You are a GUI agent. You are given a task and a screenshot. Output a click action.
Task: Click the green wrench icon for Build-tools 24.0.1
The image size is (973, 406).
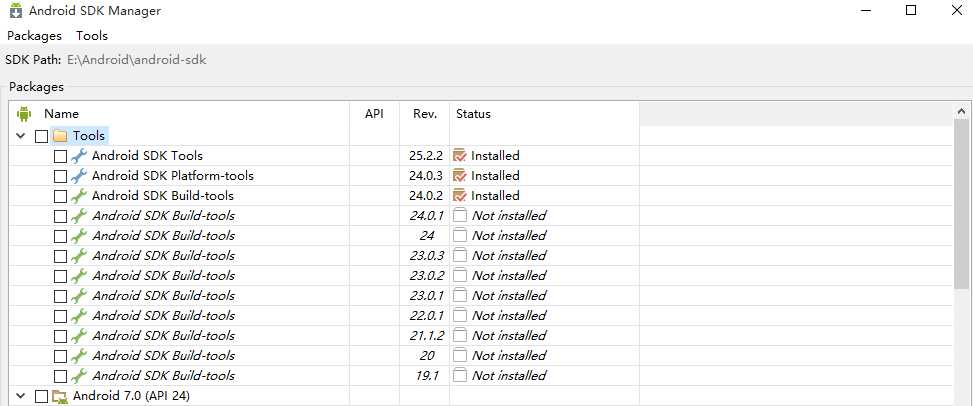(x=78, y=215)
